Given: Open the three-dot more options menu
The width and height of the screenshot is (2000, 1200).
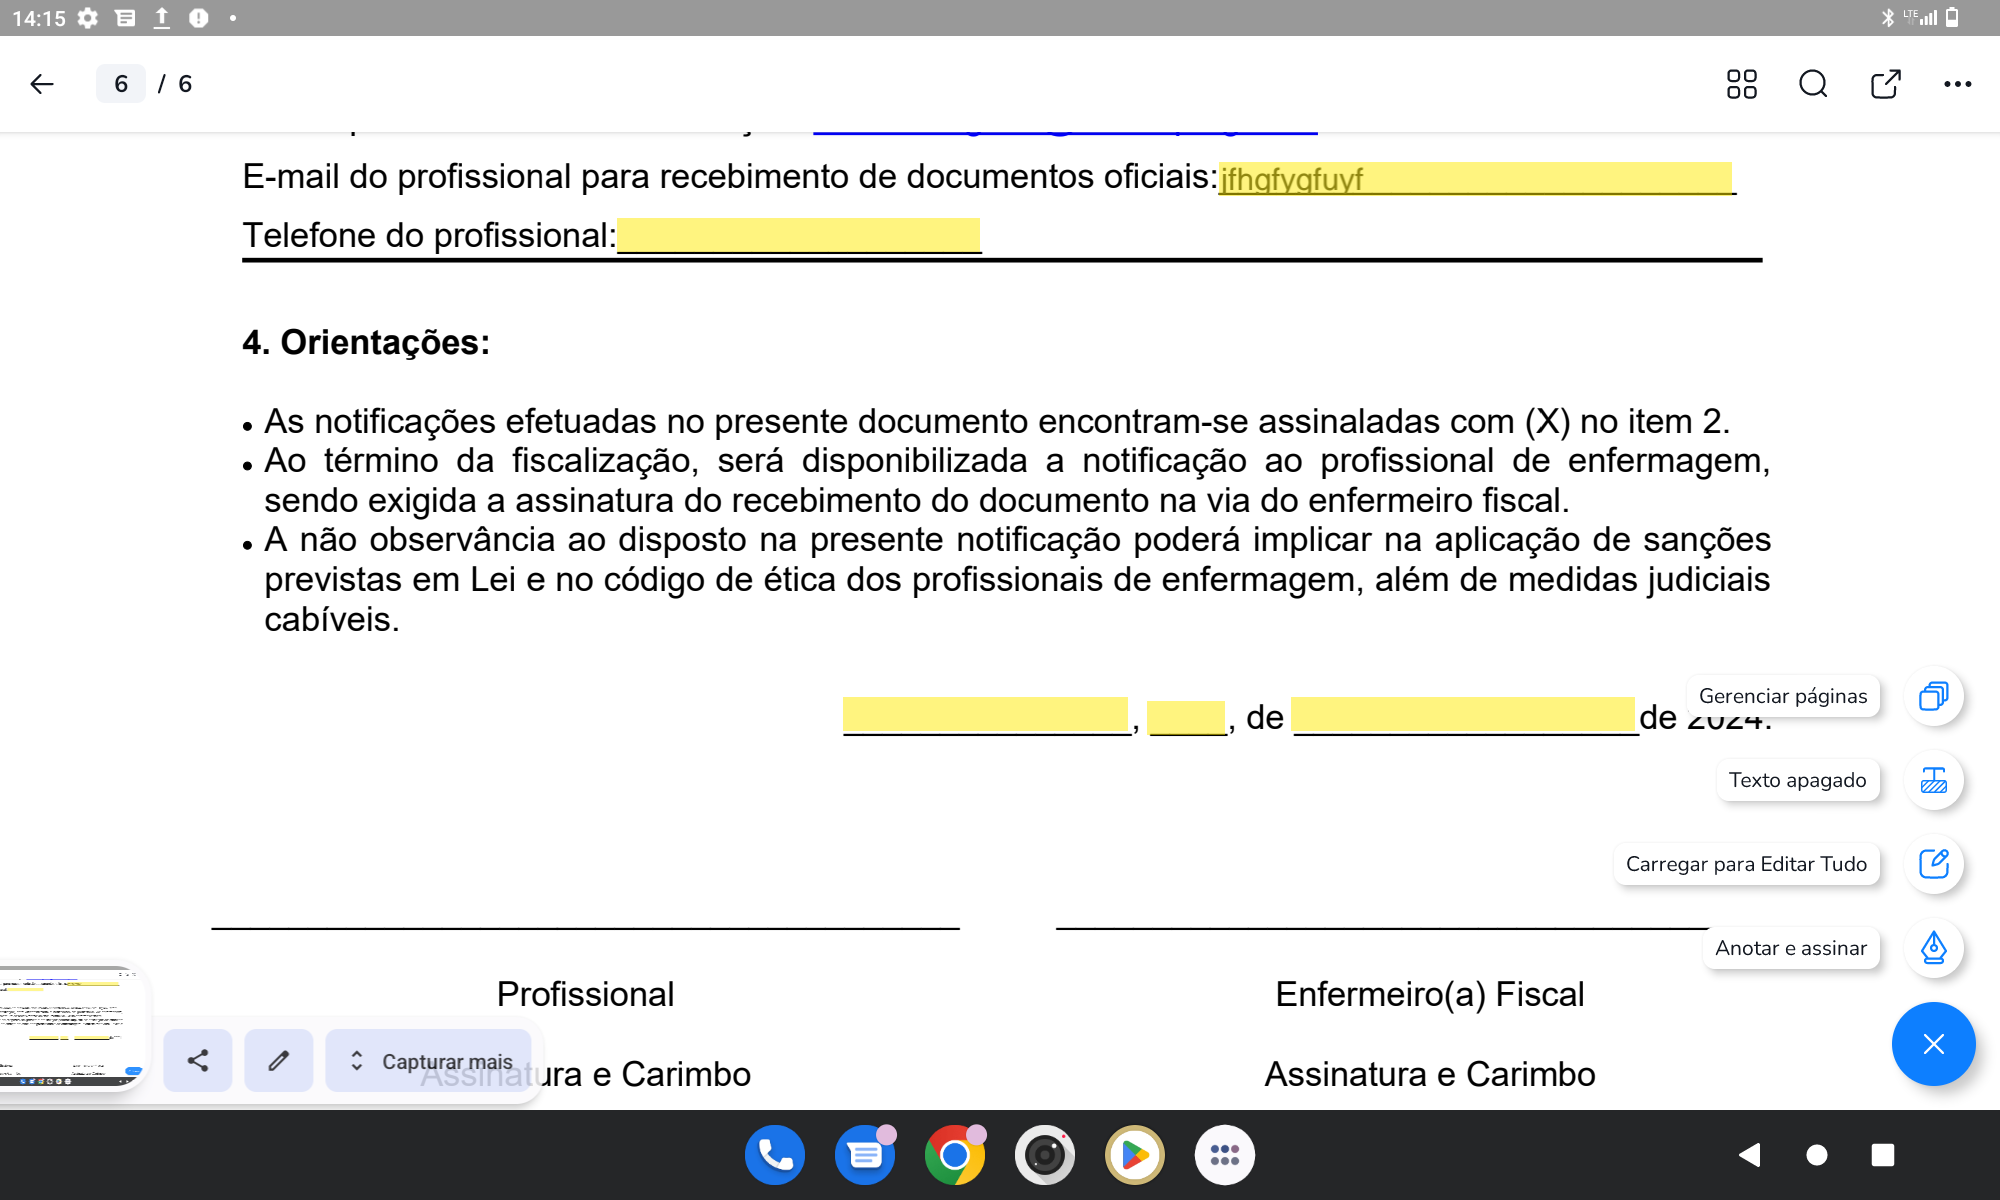Looking at the screenshot, I should [x=1957, y=84].
